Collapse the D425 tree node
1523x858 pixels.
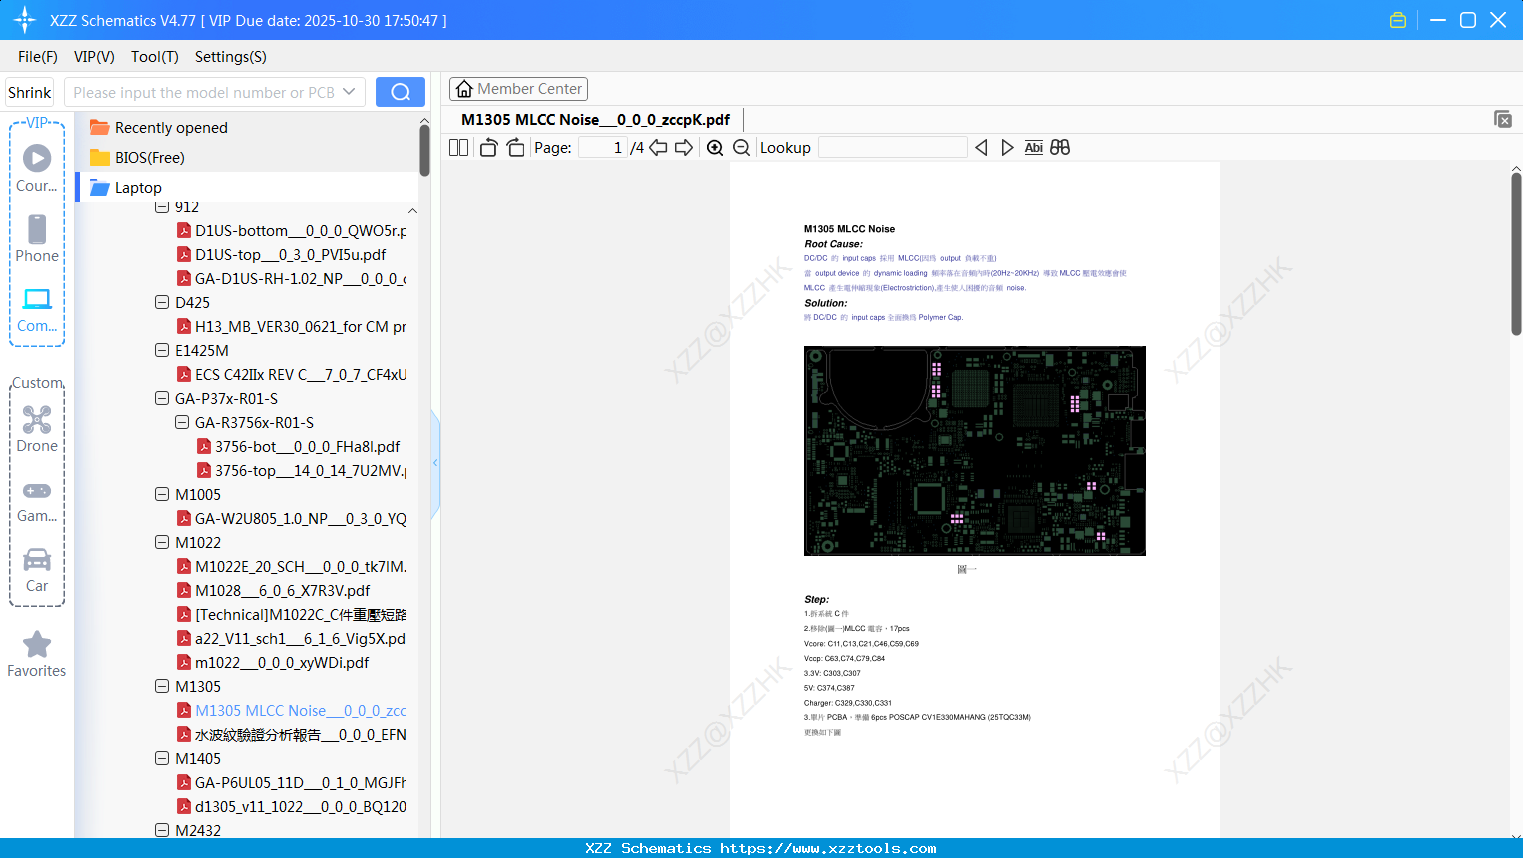[x=162, y=302]
